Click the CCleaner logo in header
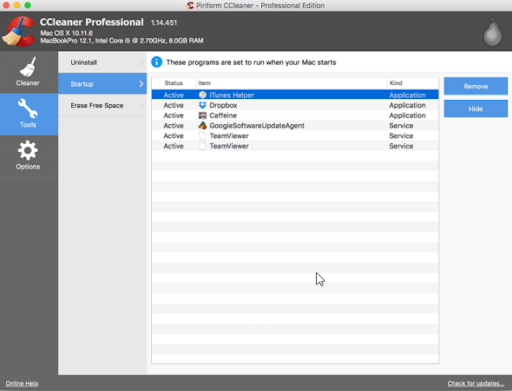The image size is (512, 391). (x=18, y=31)
